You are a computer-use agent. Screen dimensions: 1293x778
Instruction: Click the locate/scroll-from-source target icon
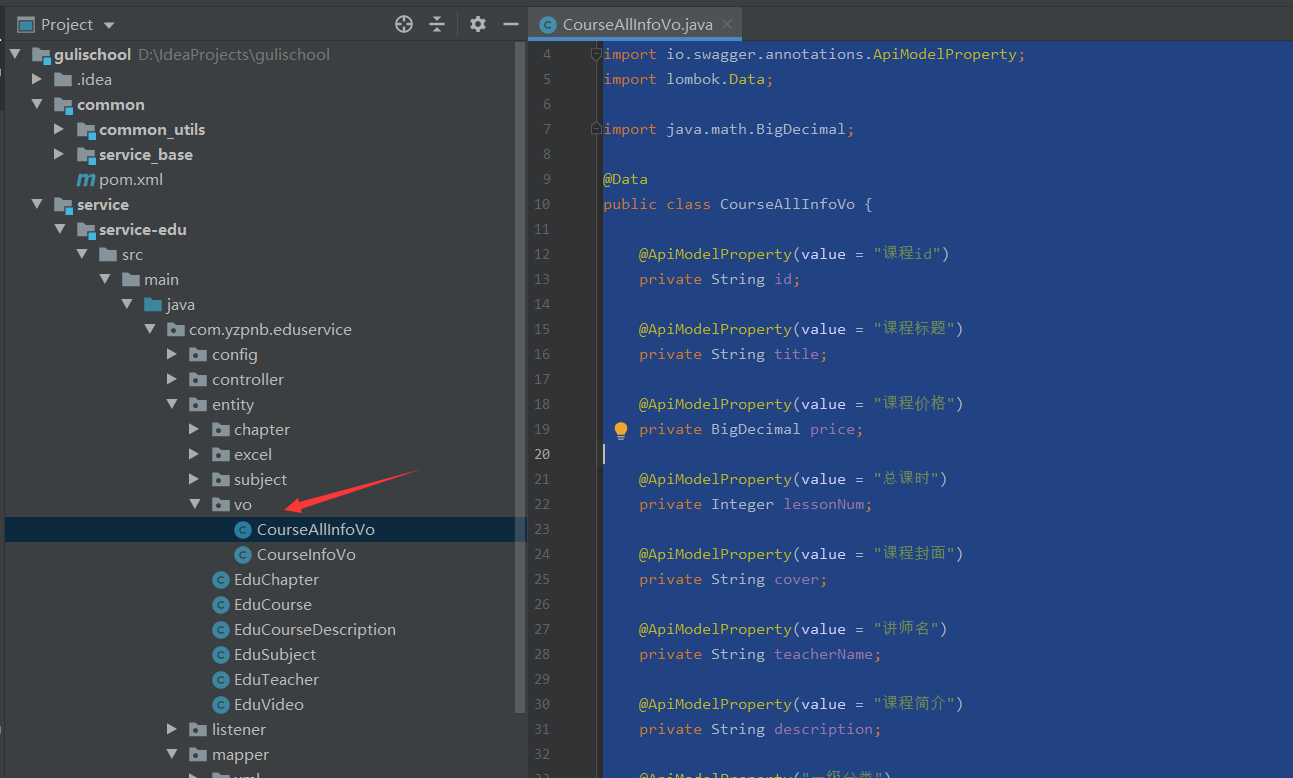(404, 24)
